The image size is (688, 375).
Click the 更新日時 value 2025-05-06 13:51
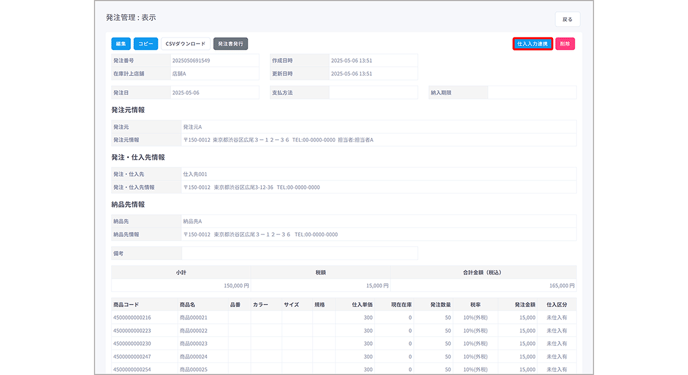[351, 74]
